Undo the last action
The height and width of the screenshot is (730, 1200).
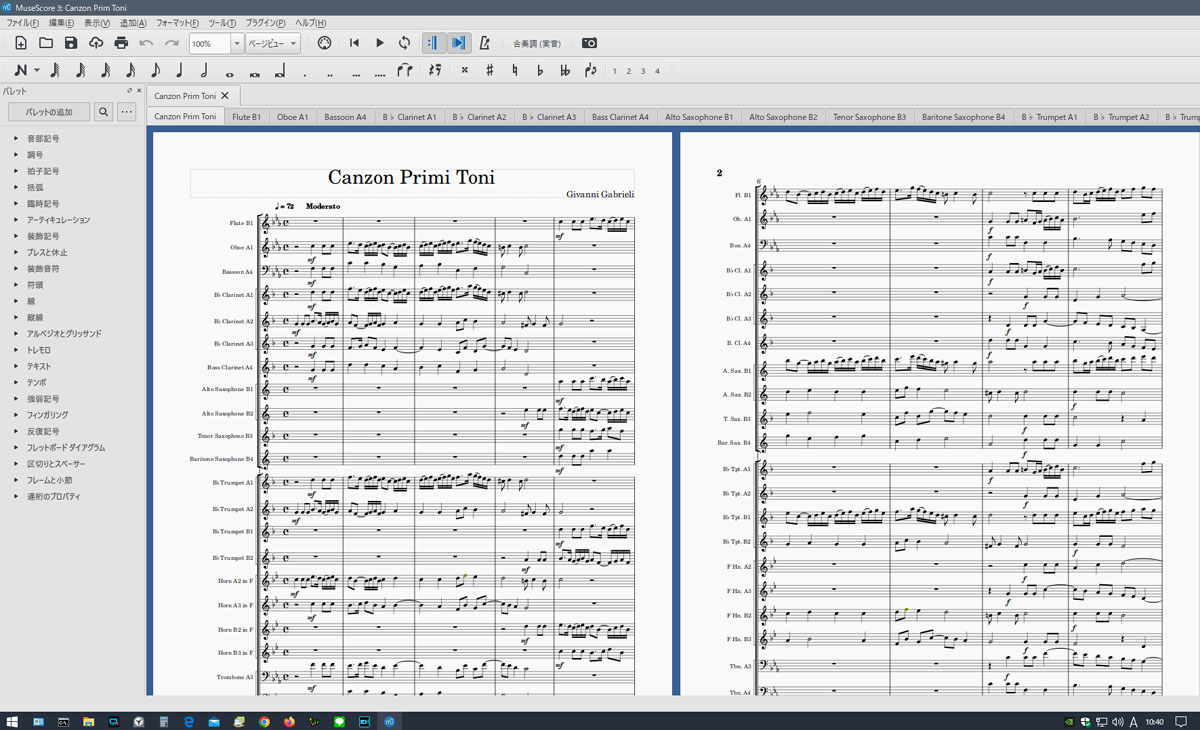point(146,43)
